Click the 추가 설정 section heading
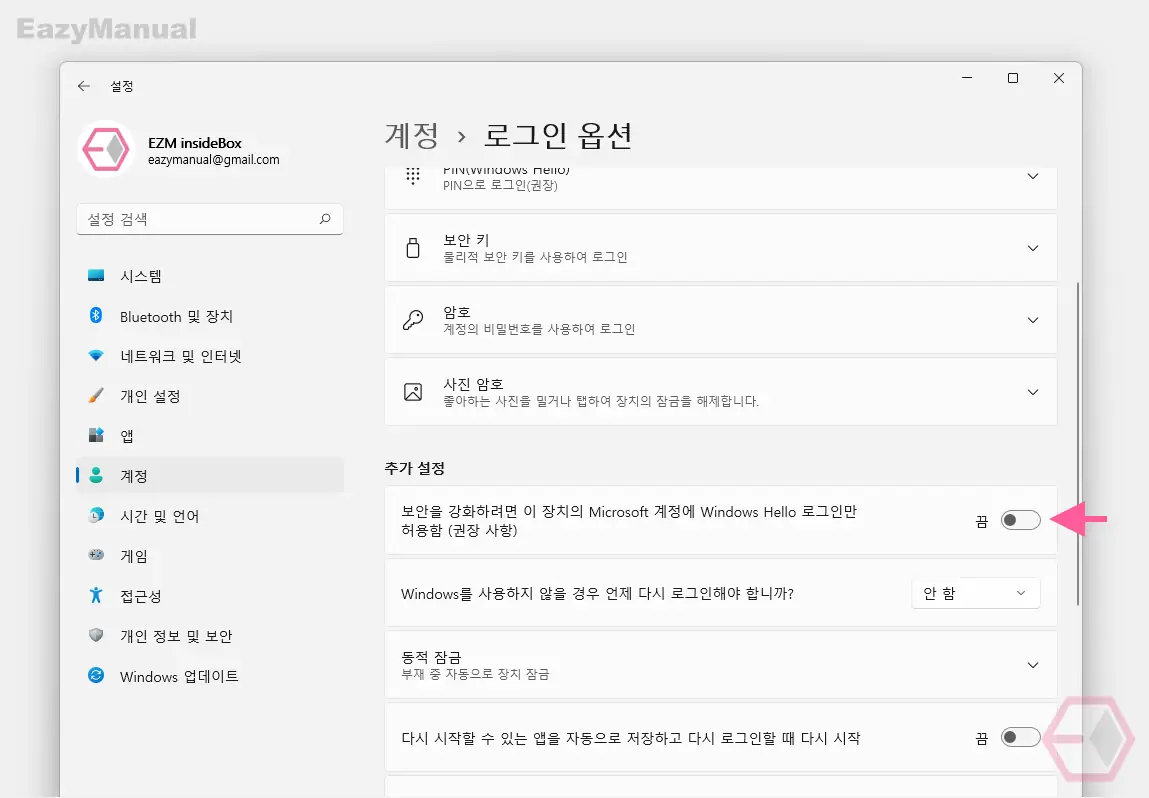Screen dimensions: 1149x798 (x=415, y=468)
